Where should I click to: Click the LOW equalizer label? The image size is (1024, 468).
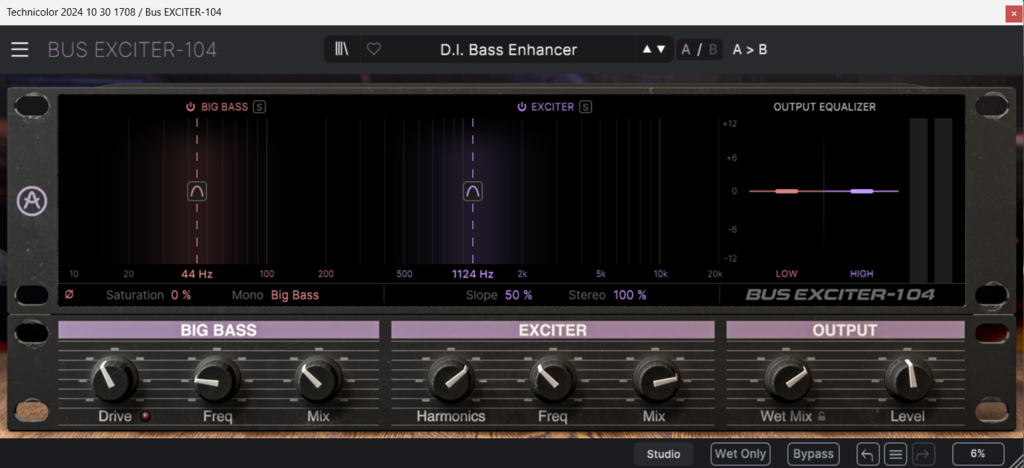pos(786,273)
